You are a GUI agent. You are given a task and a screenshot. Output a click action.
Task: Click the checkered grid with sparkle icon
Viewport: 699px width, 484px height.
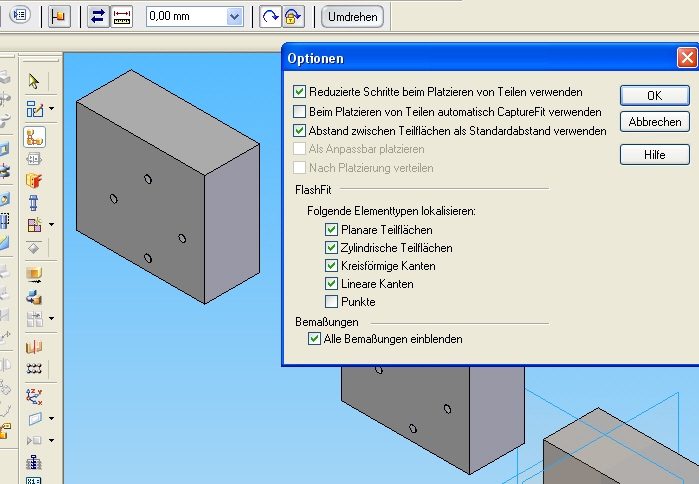34,224
